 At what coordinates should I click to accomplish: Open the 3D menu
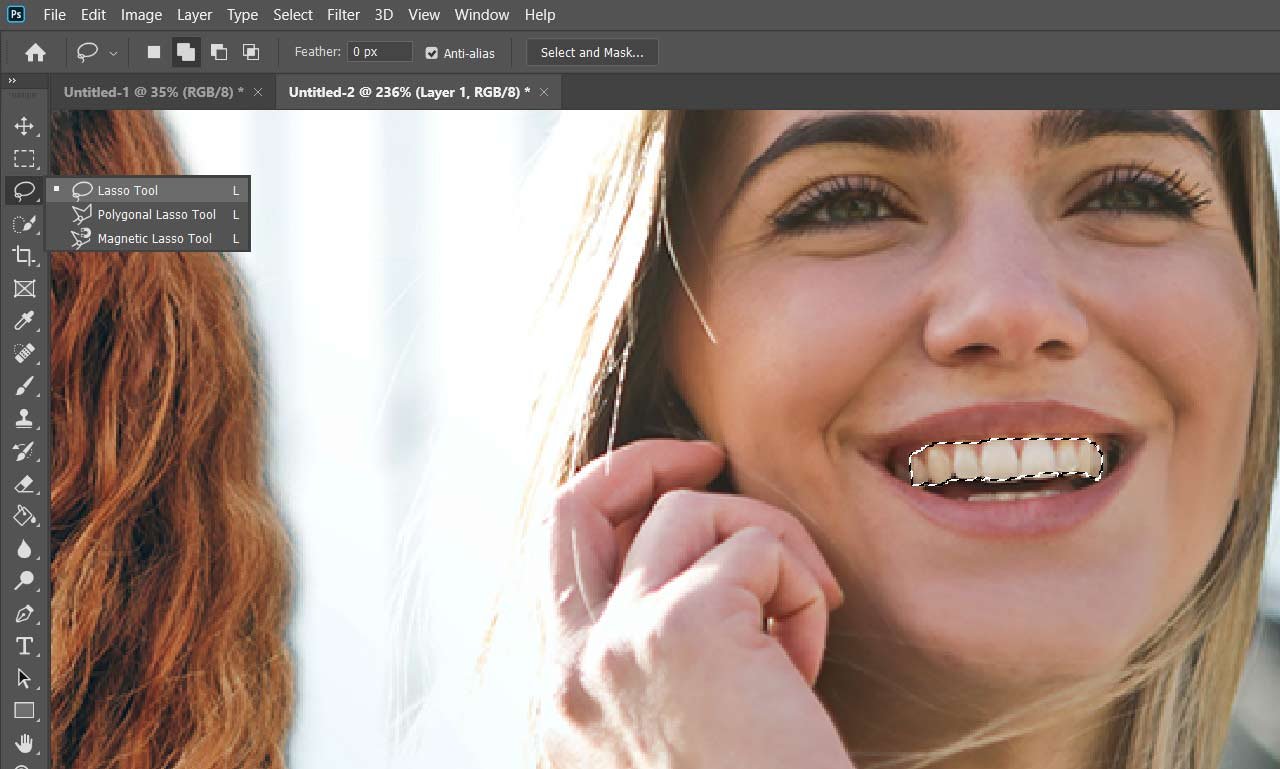(384, 15)
